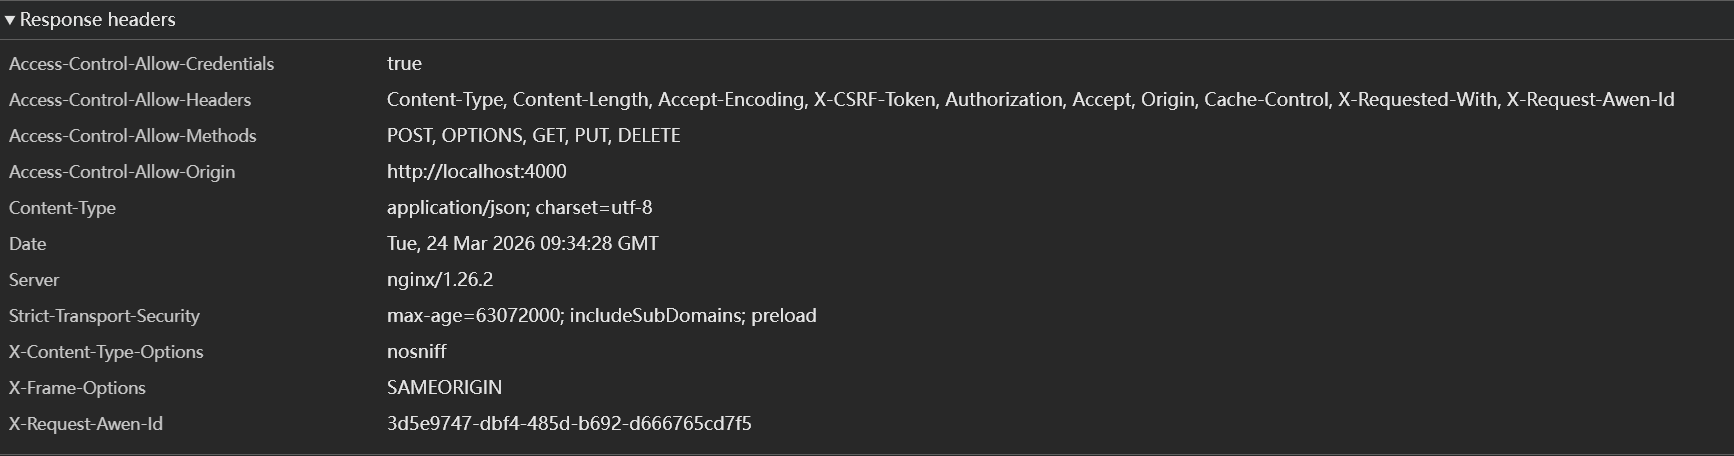
Task: Click the request ID value starting with 3d5e9747
Action: [x=569, y=424]
